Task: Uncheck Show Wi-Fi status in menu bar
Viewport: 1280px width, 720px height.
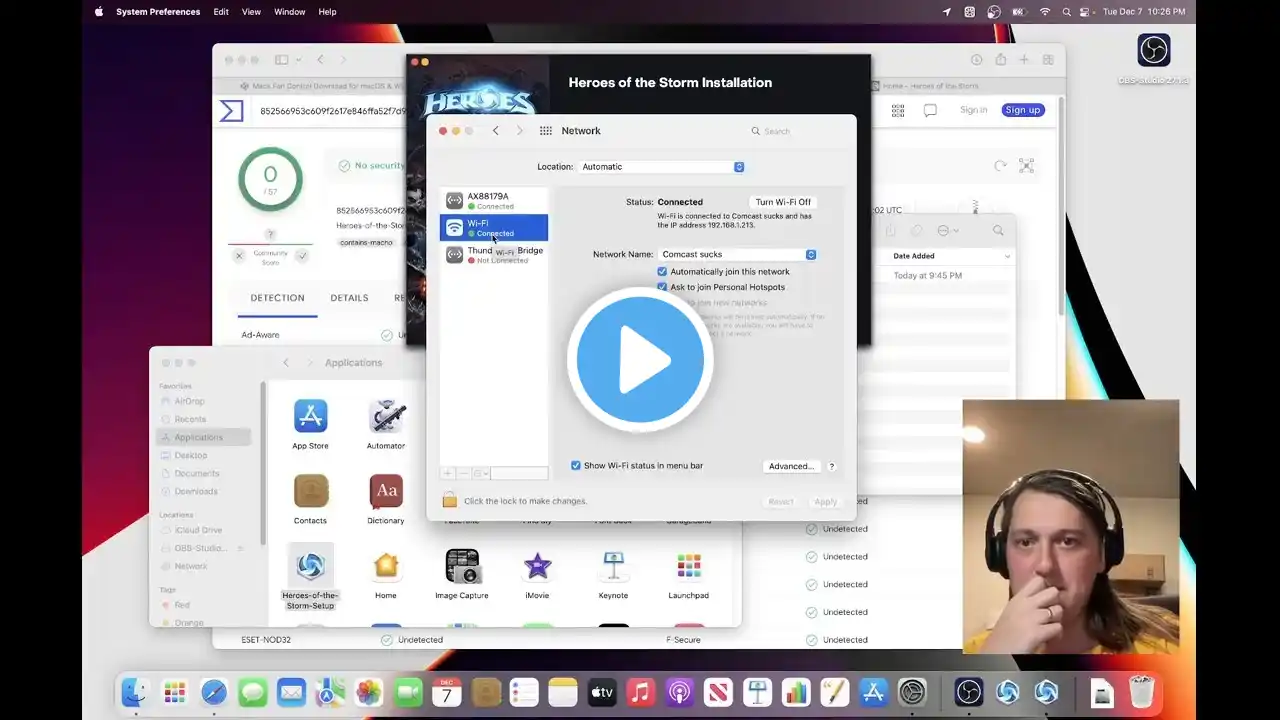Action: click(576, 465)
